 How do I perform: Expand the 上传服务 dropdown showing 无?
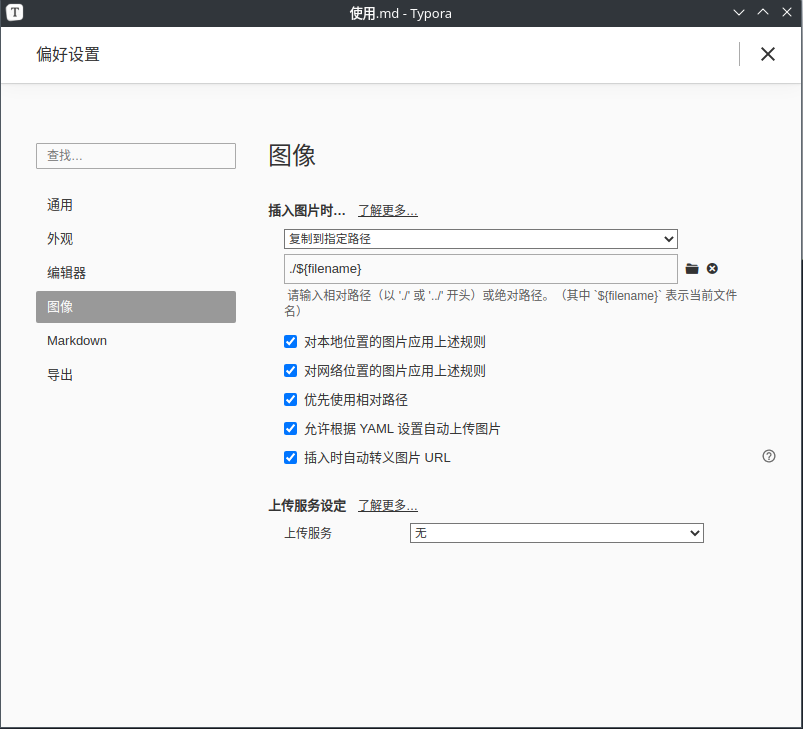pos(556,534)
